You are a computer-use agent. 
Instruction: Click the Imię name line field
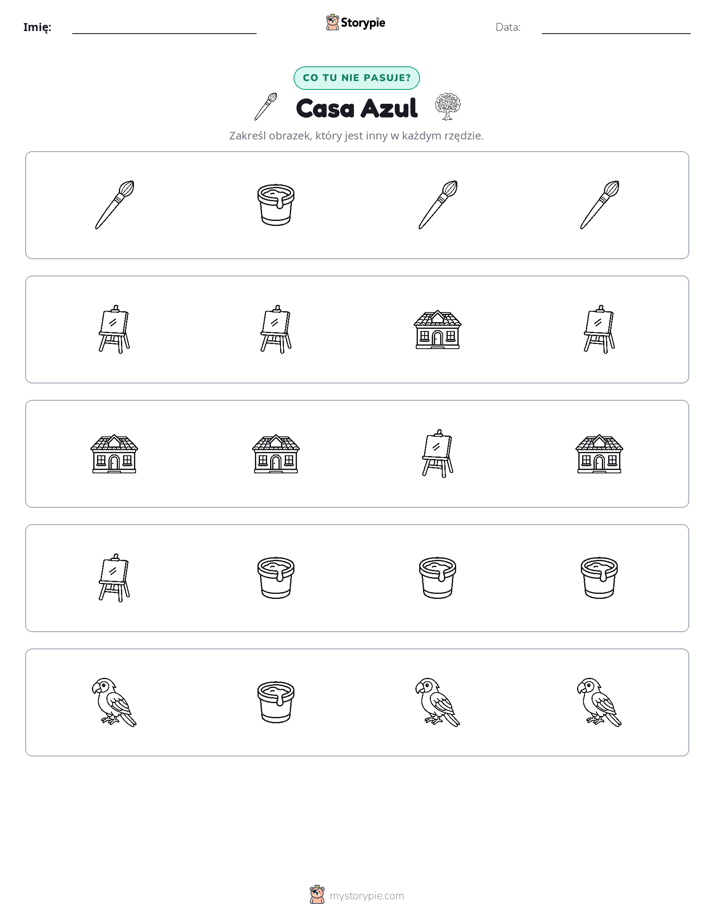(164, 27)
